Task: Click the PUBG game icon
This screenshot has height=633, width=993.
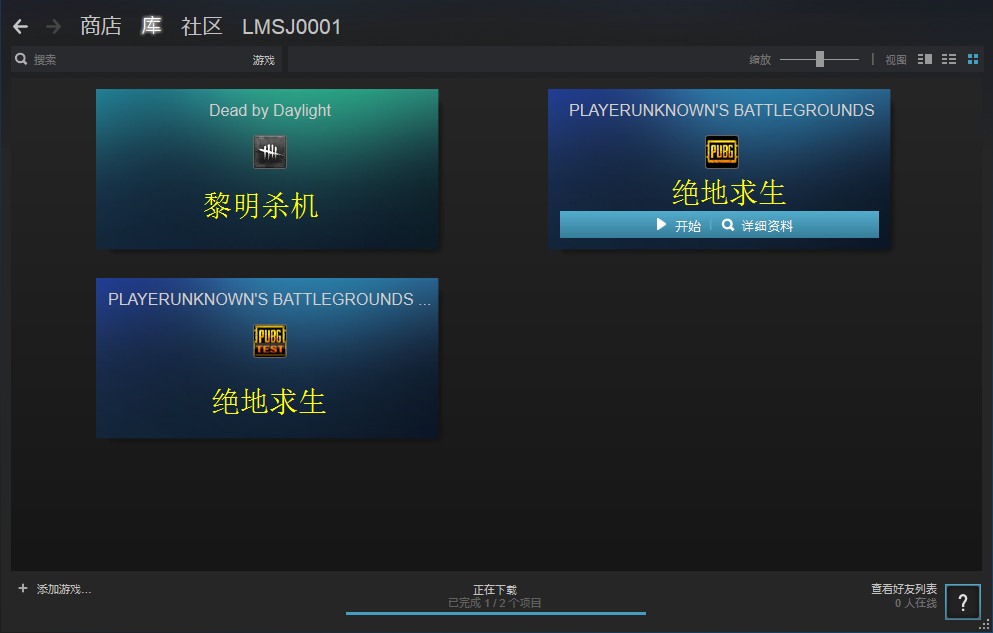Action: 722,152
